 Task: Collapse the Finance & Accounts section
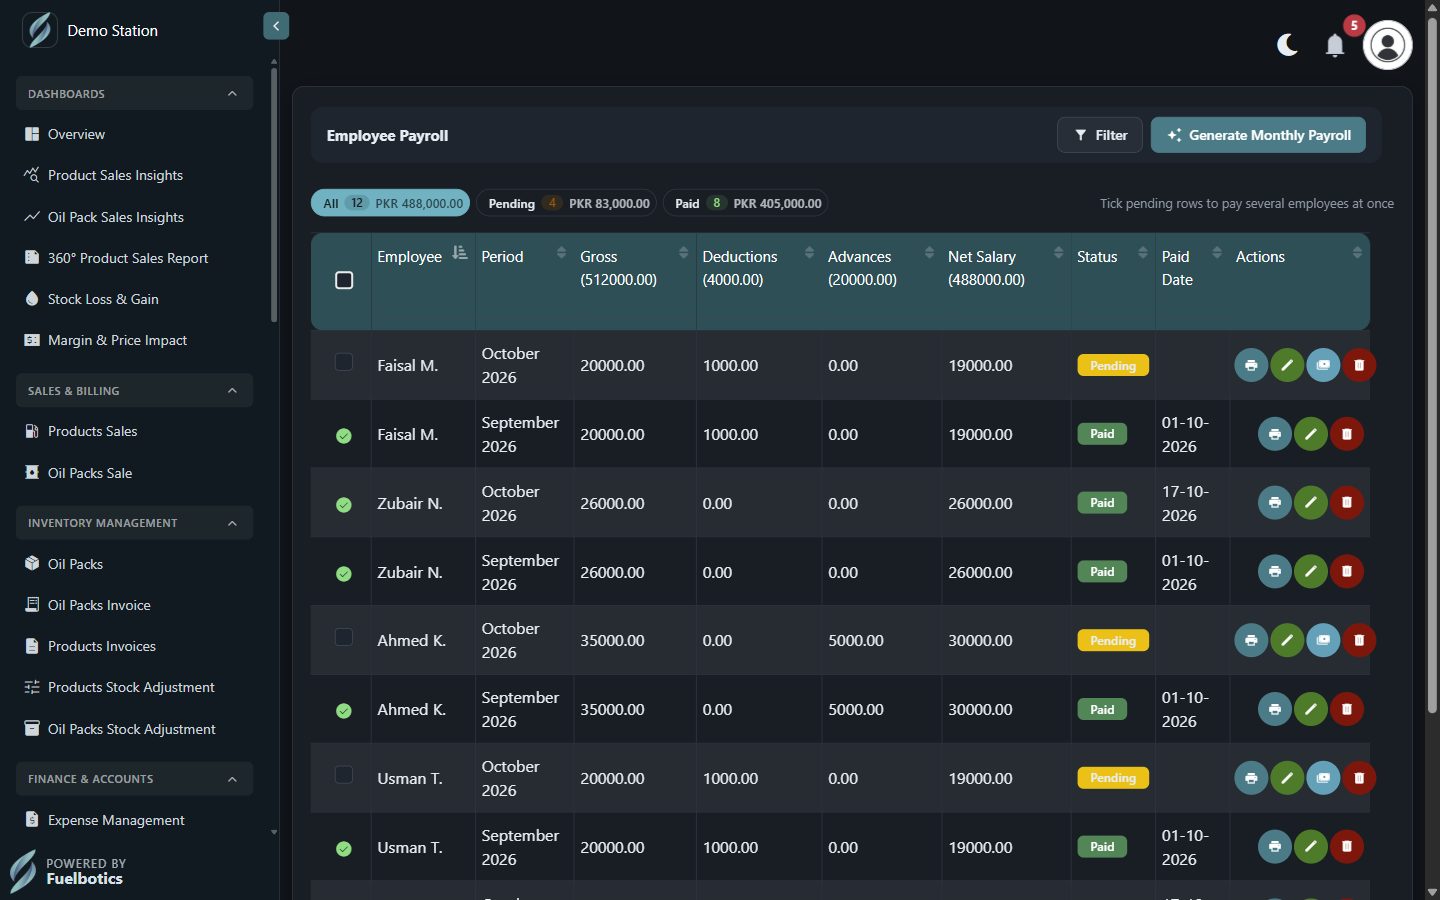(x=134, y=778)
